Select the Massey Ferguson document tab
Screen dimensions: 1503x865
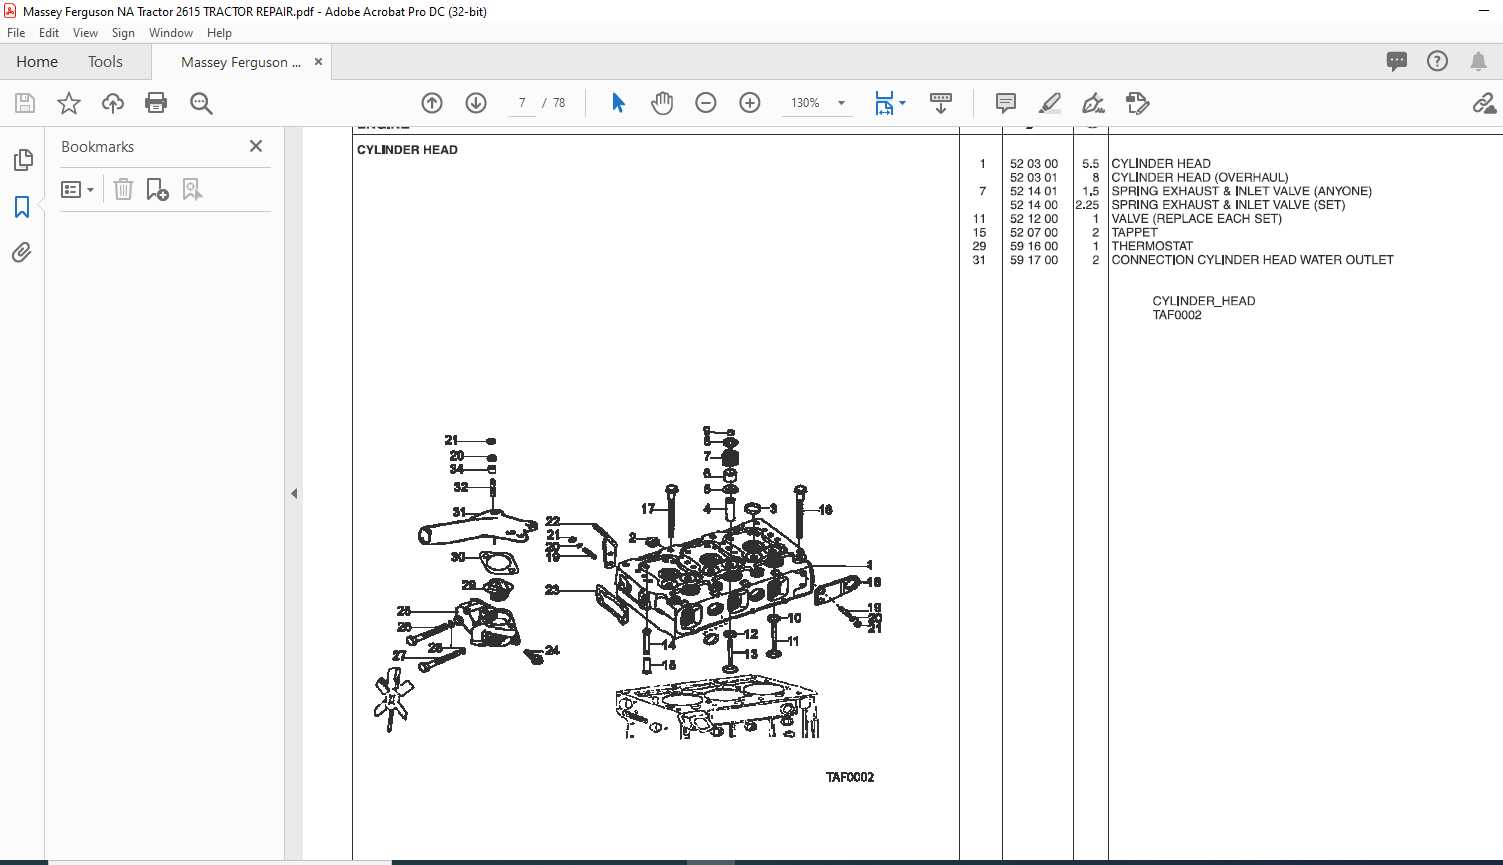[x=241, y=62]
